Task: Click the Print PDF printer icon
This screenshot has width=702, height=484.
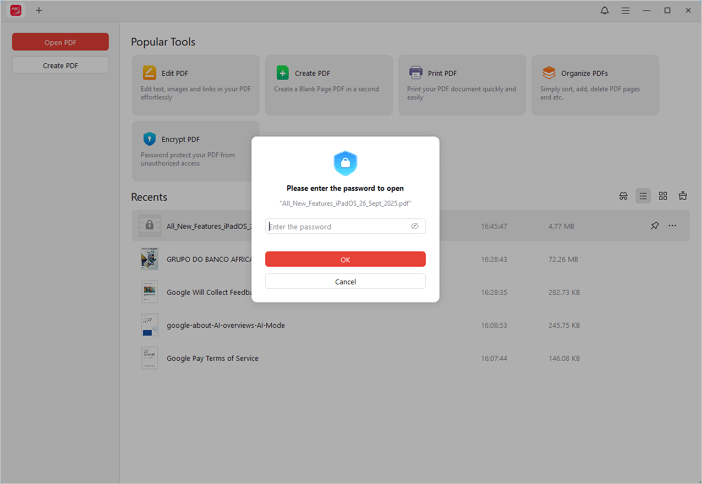Action: point(415,73)
